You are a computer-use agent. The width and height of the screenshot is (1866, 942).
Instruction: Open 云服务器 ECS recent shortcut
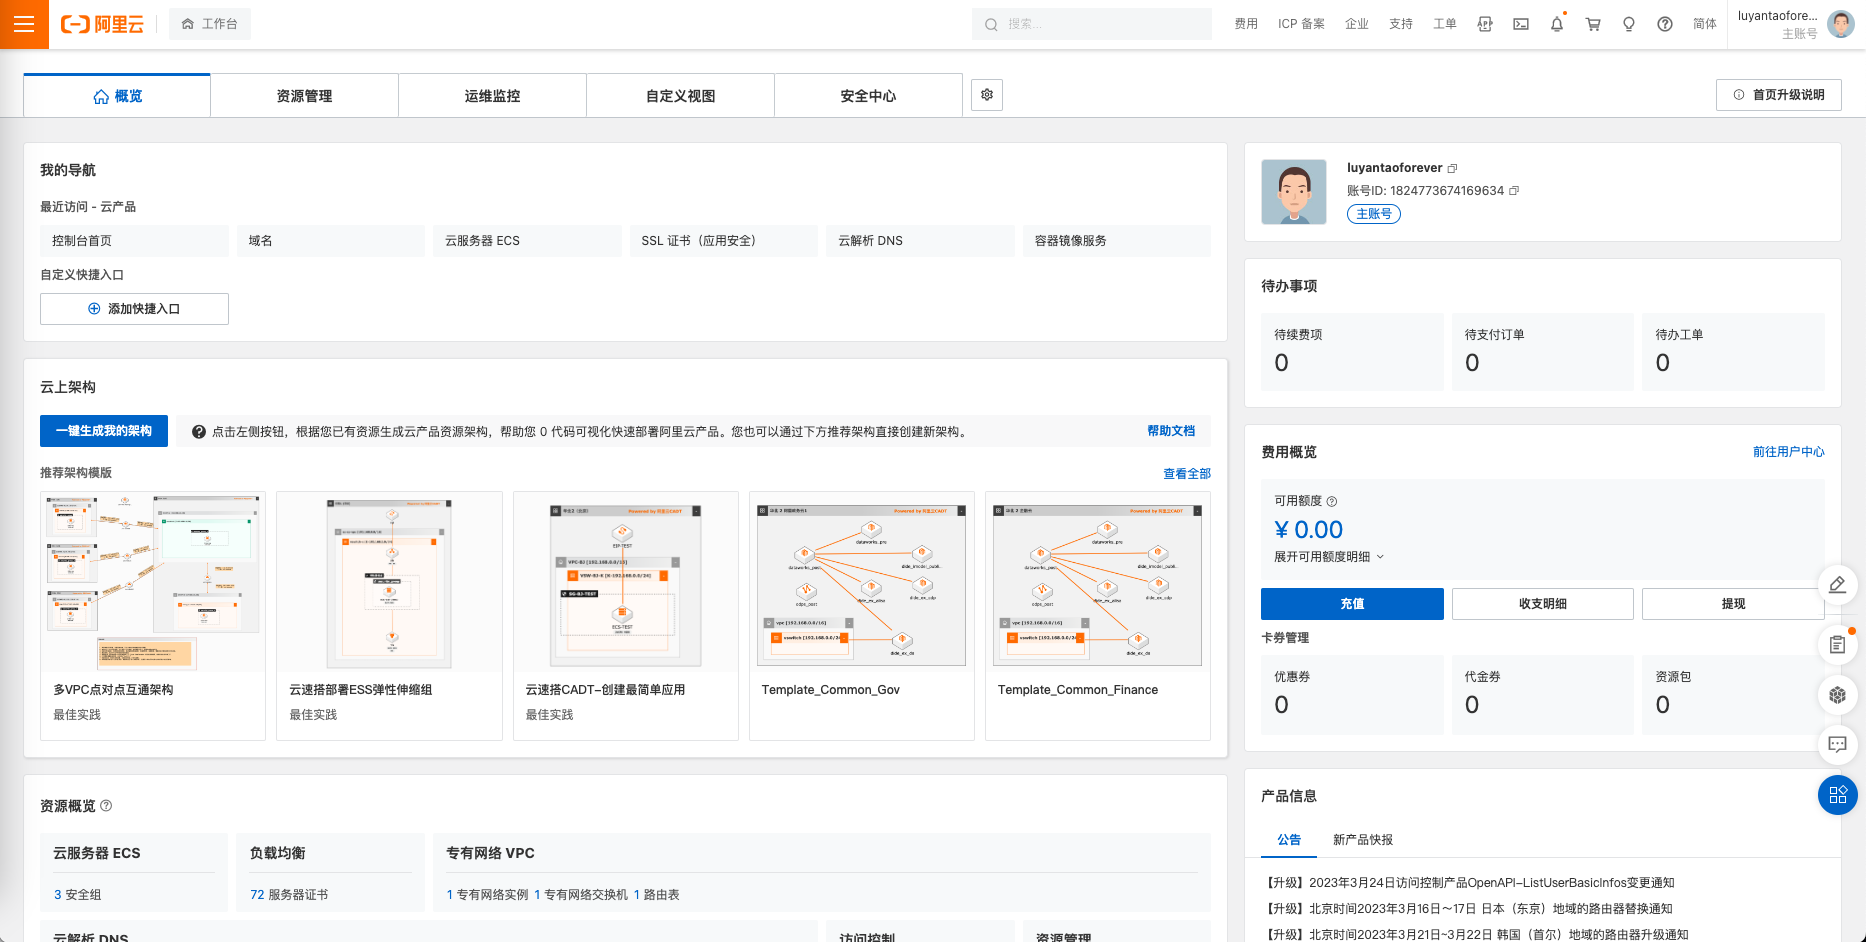pos(527,241)
